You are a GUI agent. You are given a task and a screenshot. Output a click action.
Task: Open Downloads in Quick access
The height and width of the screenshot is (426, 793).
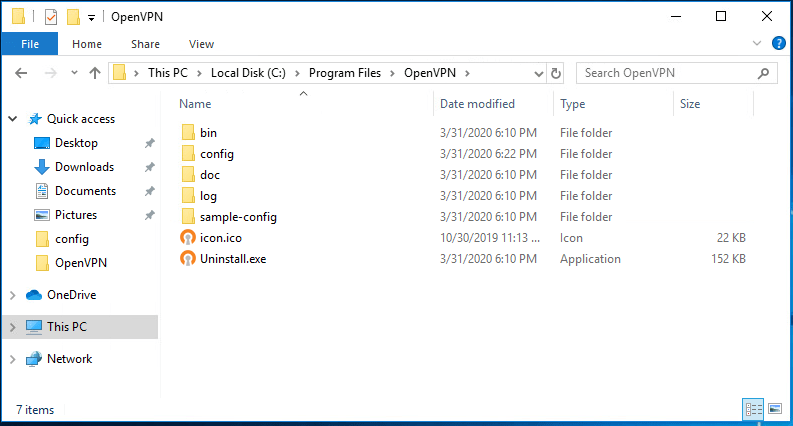pos(84,167)
